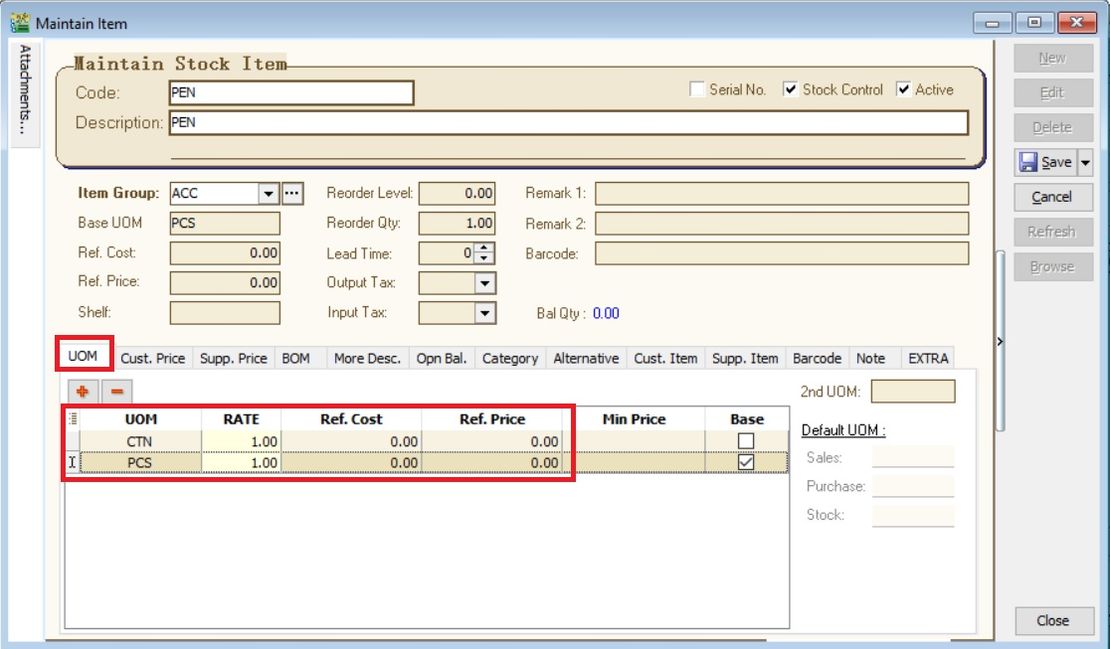
Task: Click the ellipsis button beside Item Group
Action: (292, 193)
